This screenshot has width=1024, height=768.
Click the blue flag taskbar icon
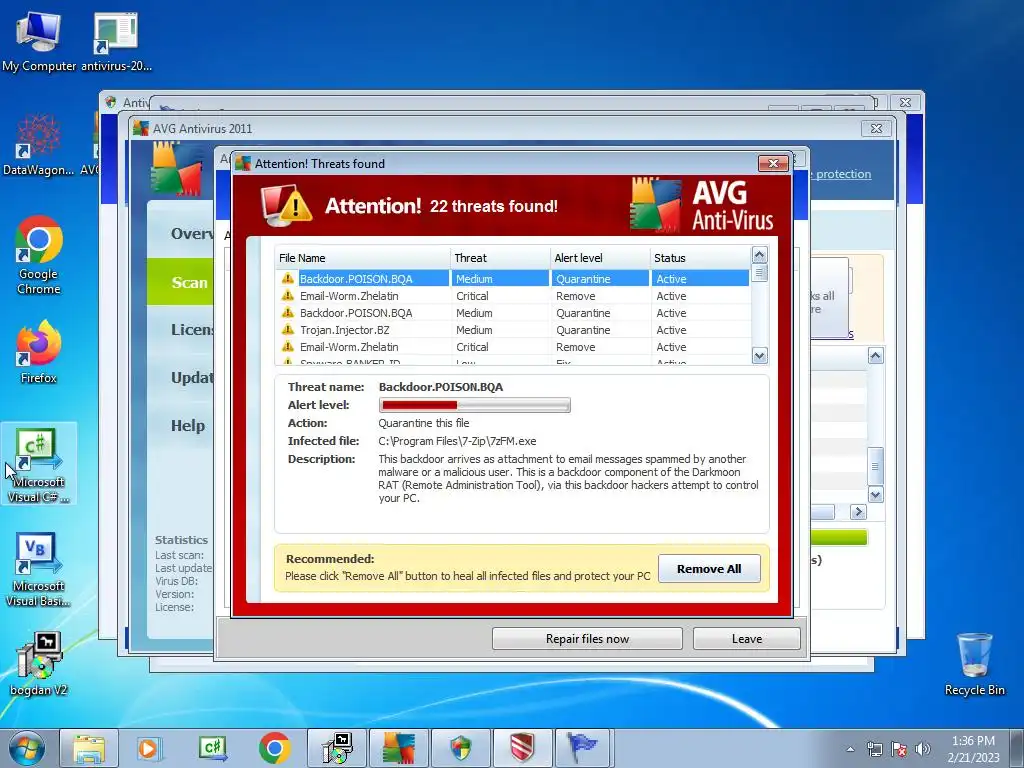[x=583, y=748]
